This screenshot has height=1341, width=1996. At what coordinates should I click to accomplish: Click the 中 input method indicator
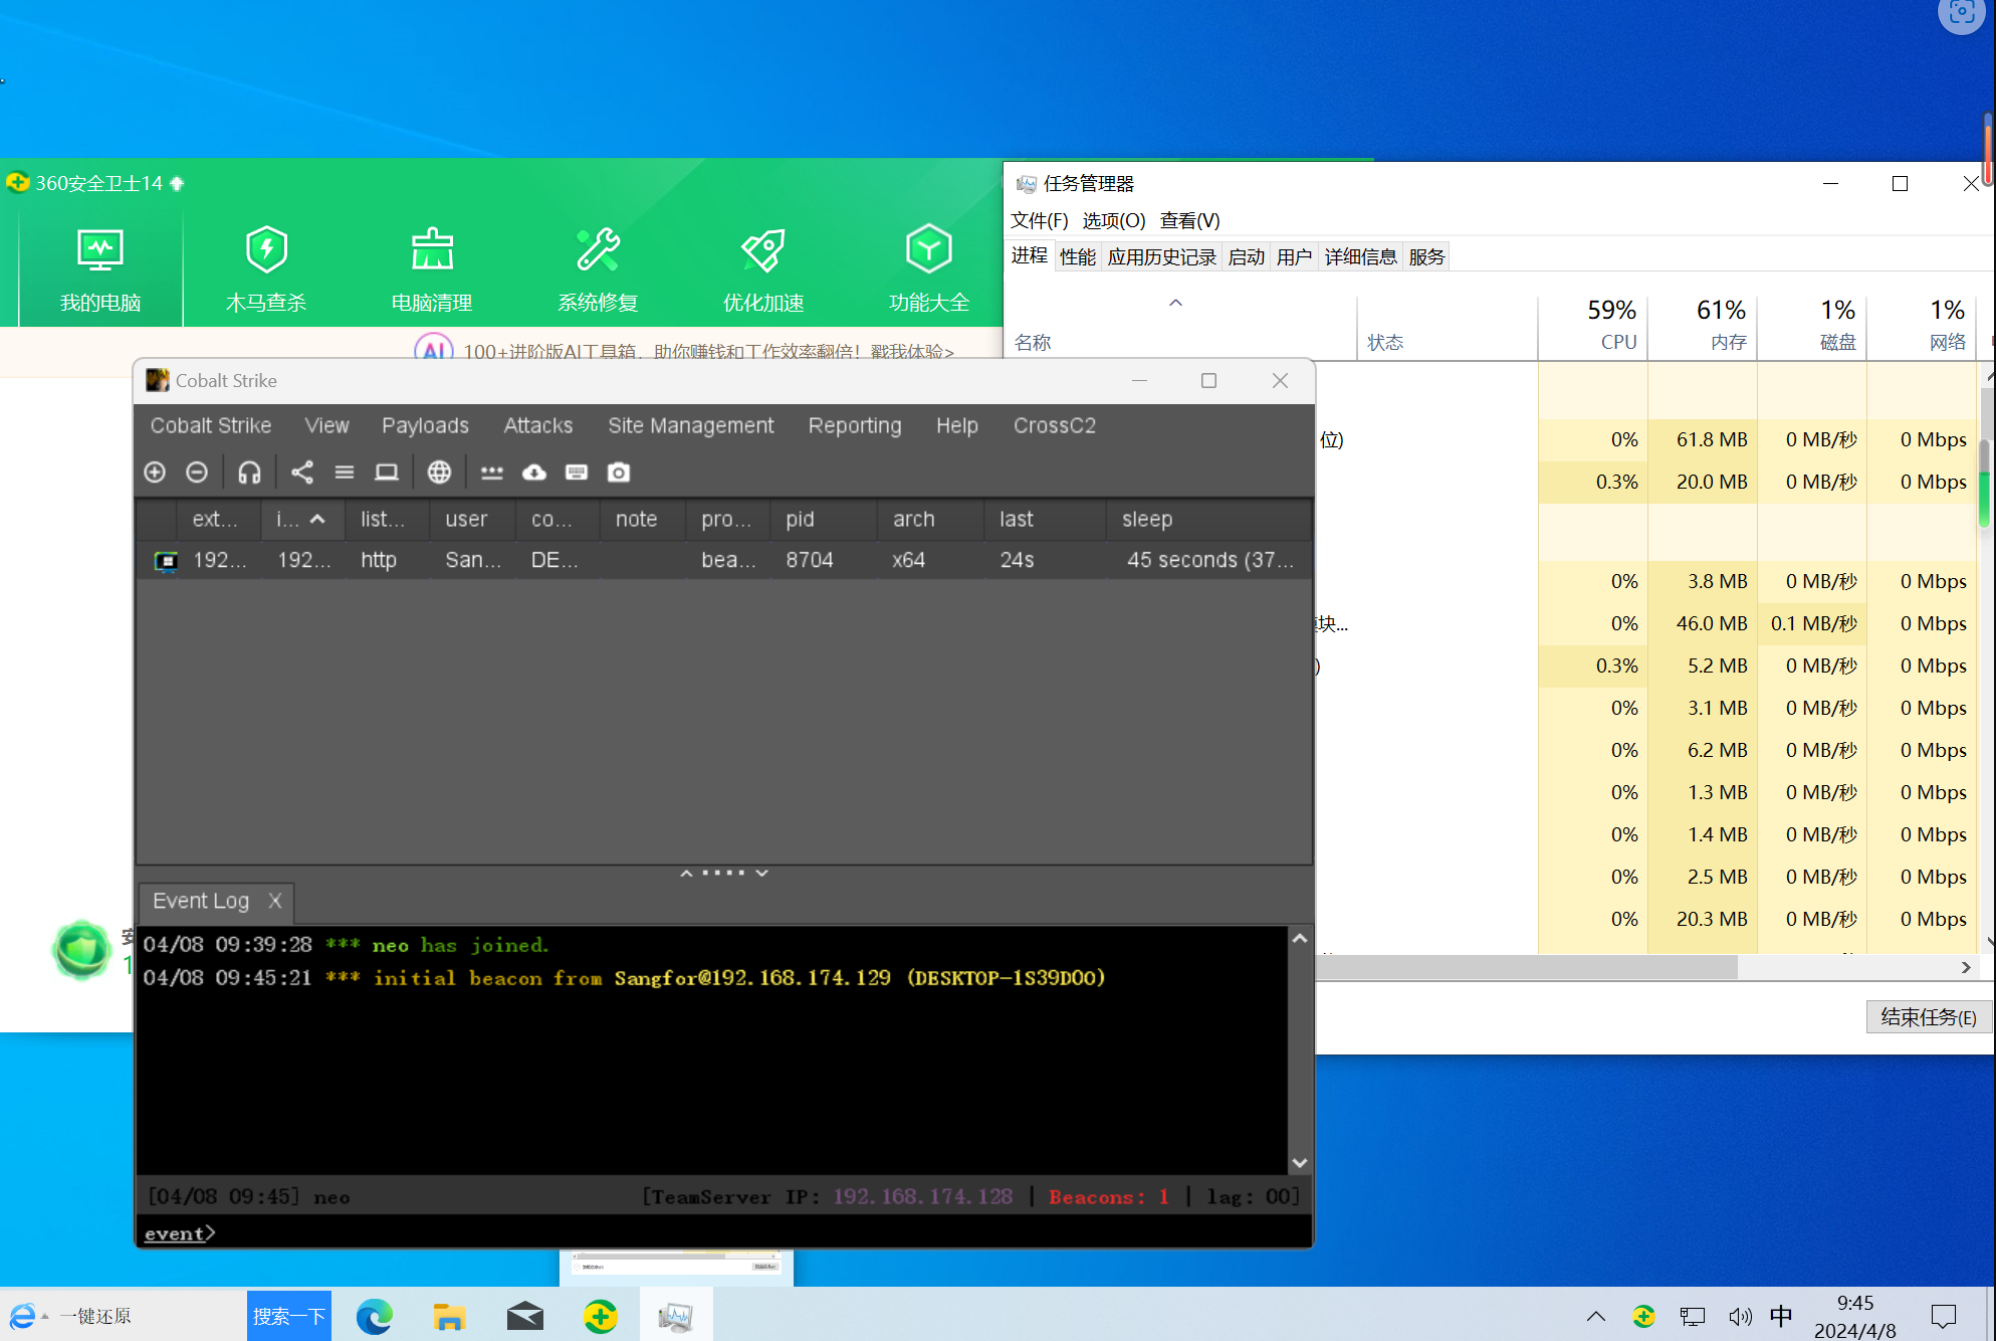pyautogui.click(x=1782, y=1316)
